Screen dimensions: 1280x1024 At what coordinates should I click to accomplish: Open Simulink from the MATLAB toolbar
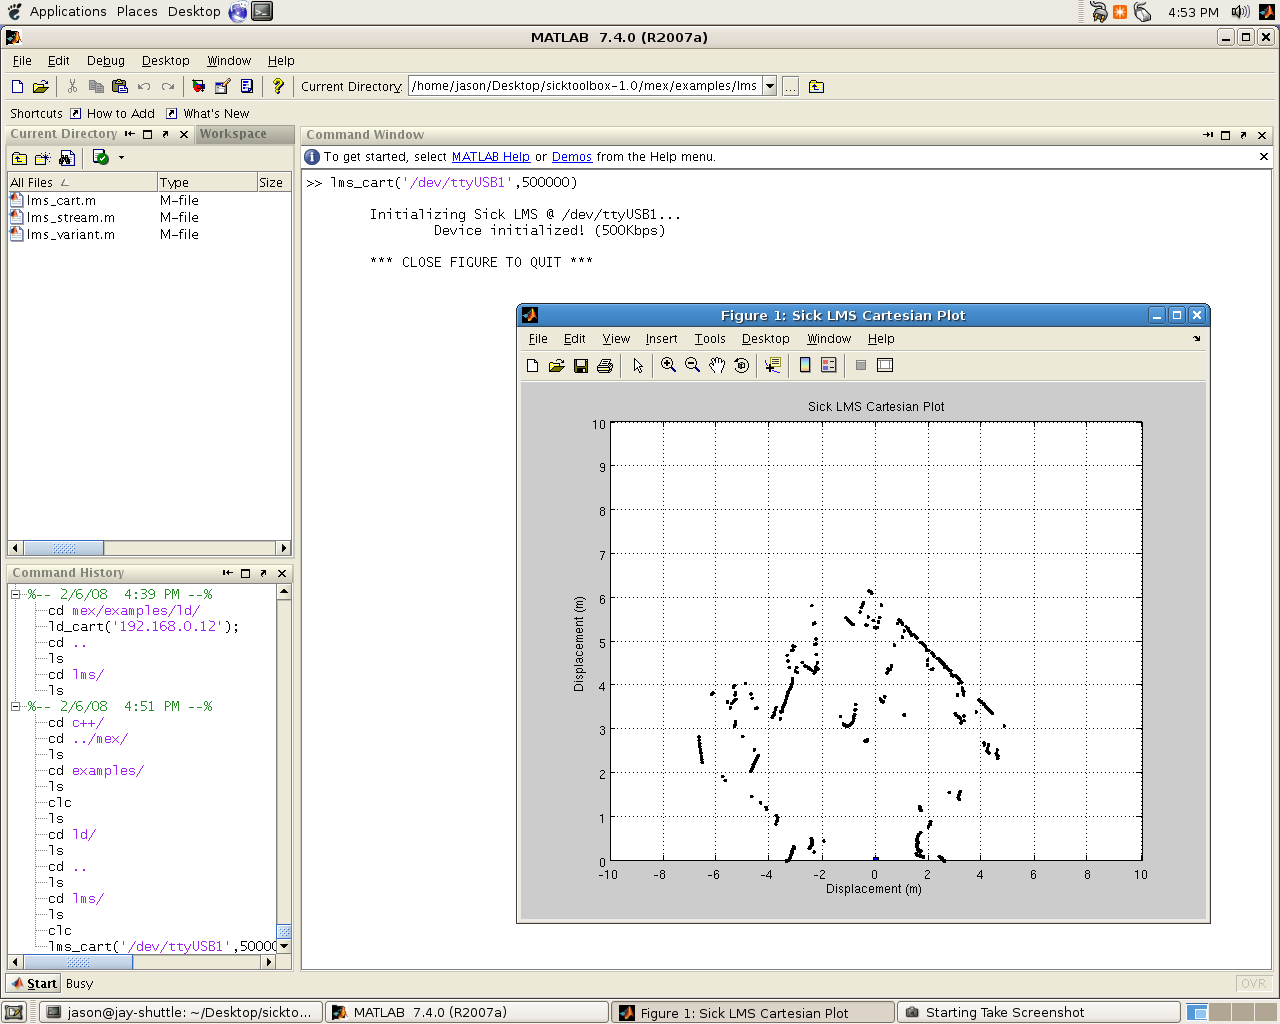(199, 87)
